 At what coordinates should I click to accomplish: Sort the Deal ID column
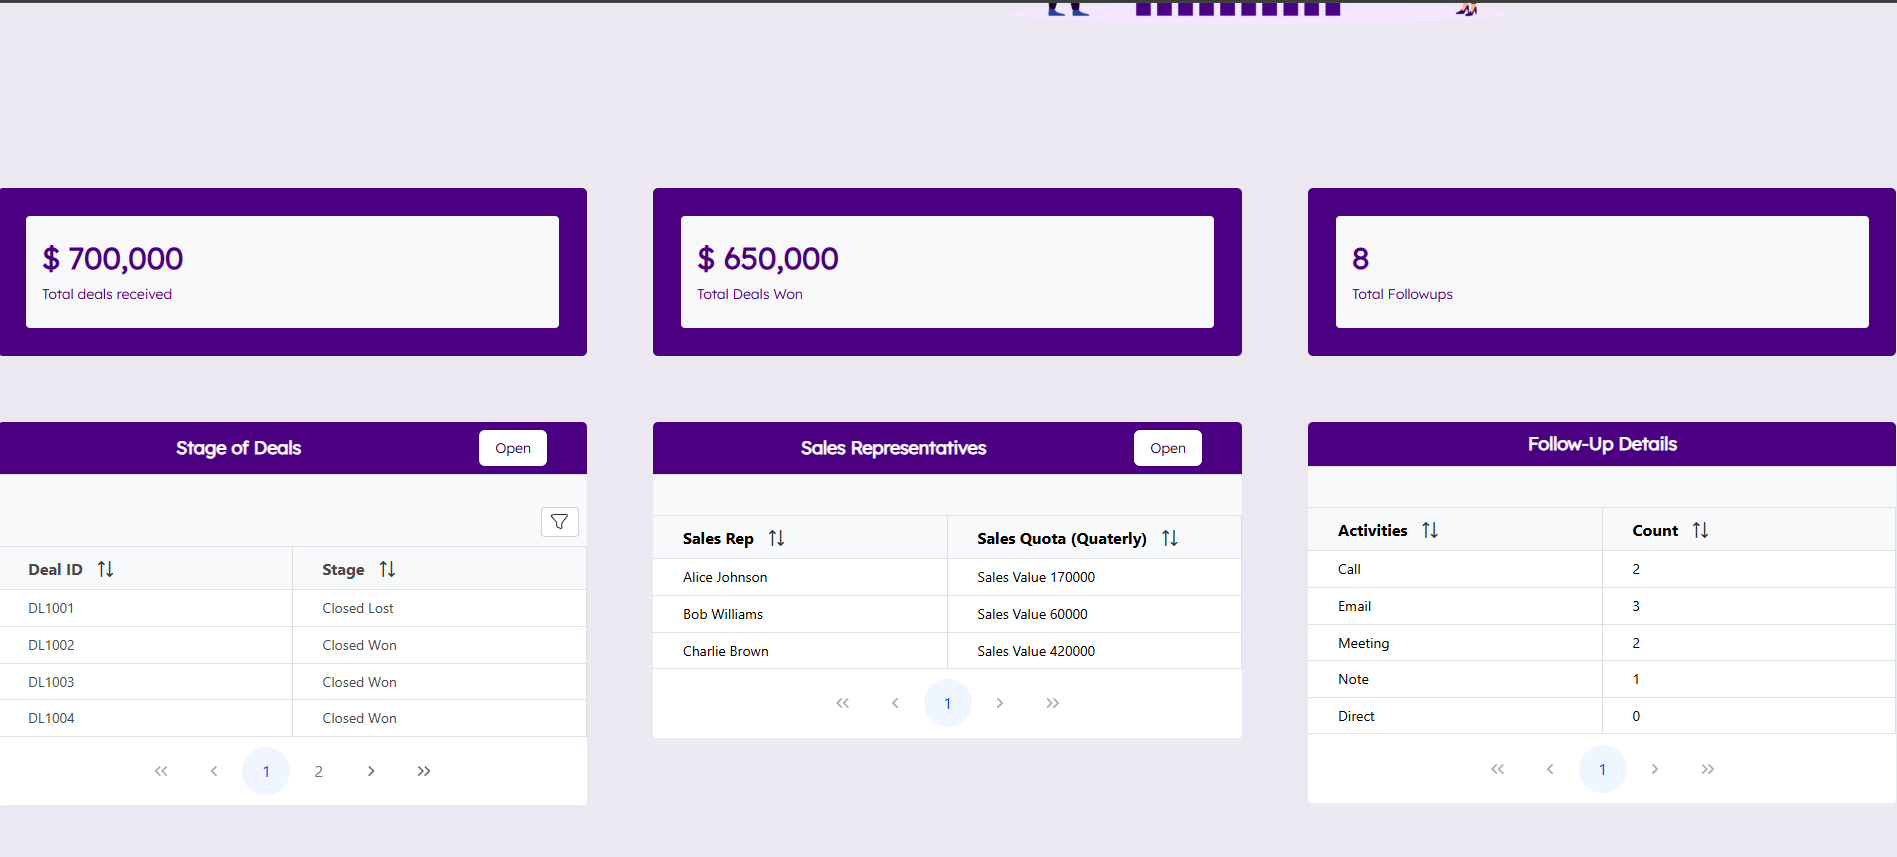[x=105, y=569]
